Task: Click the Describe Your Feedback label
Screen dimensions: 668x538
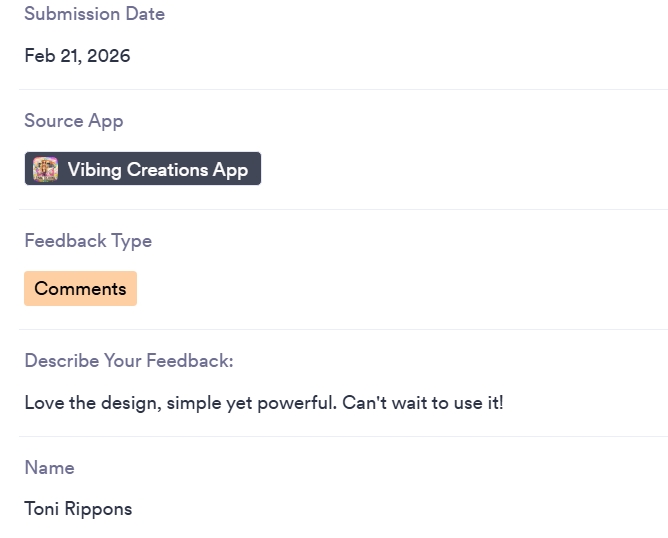Action: click(128, 361)
